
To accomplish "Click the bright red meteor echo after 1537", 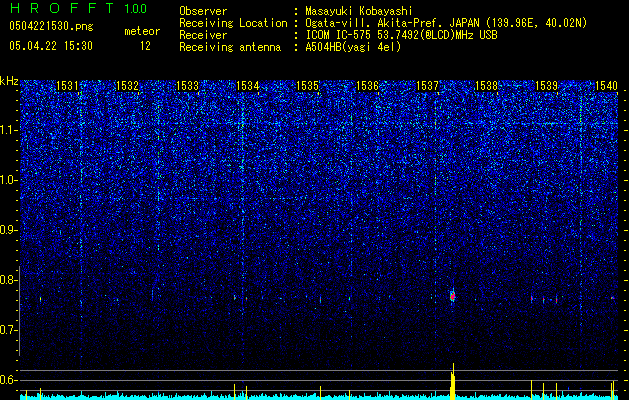I will coord(452,296).
